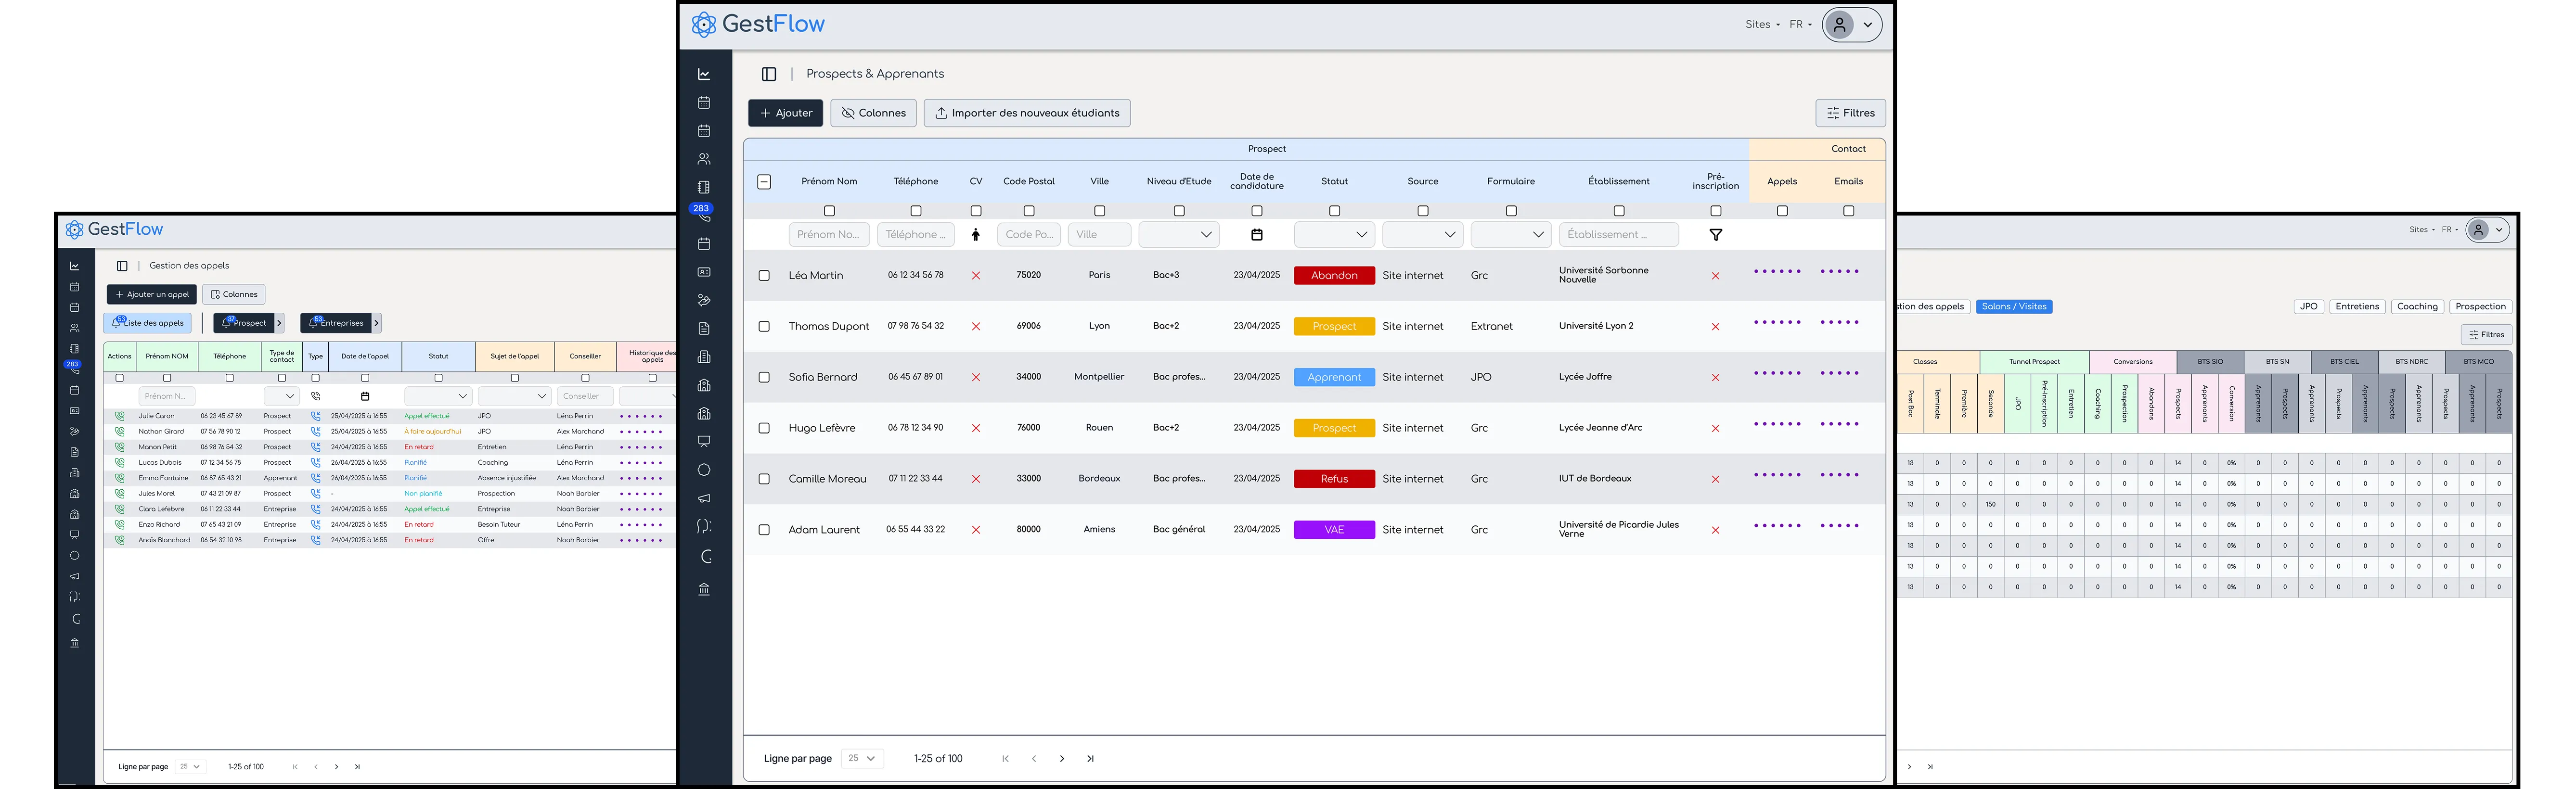This screenshot has height=789, width=2576.
Task: Toggle the select-all checkbox in the table header
Action: click(764, 182)
